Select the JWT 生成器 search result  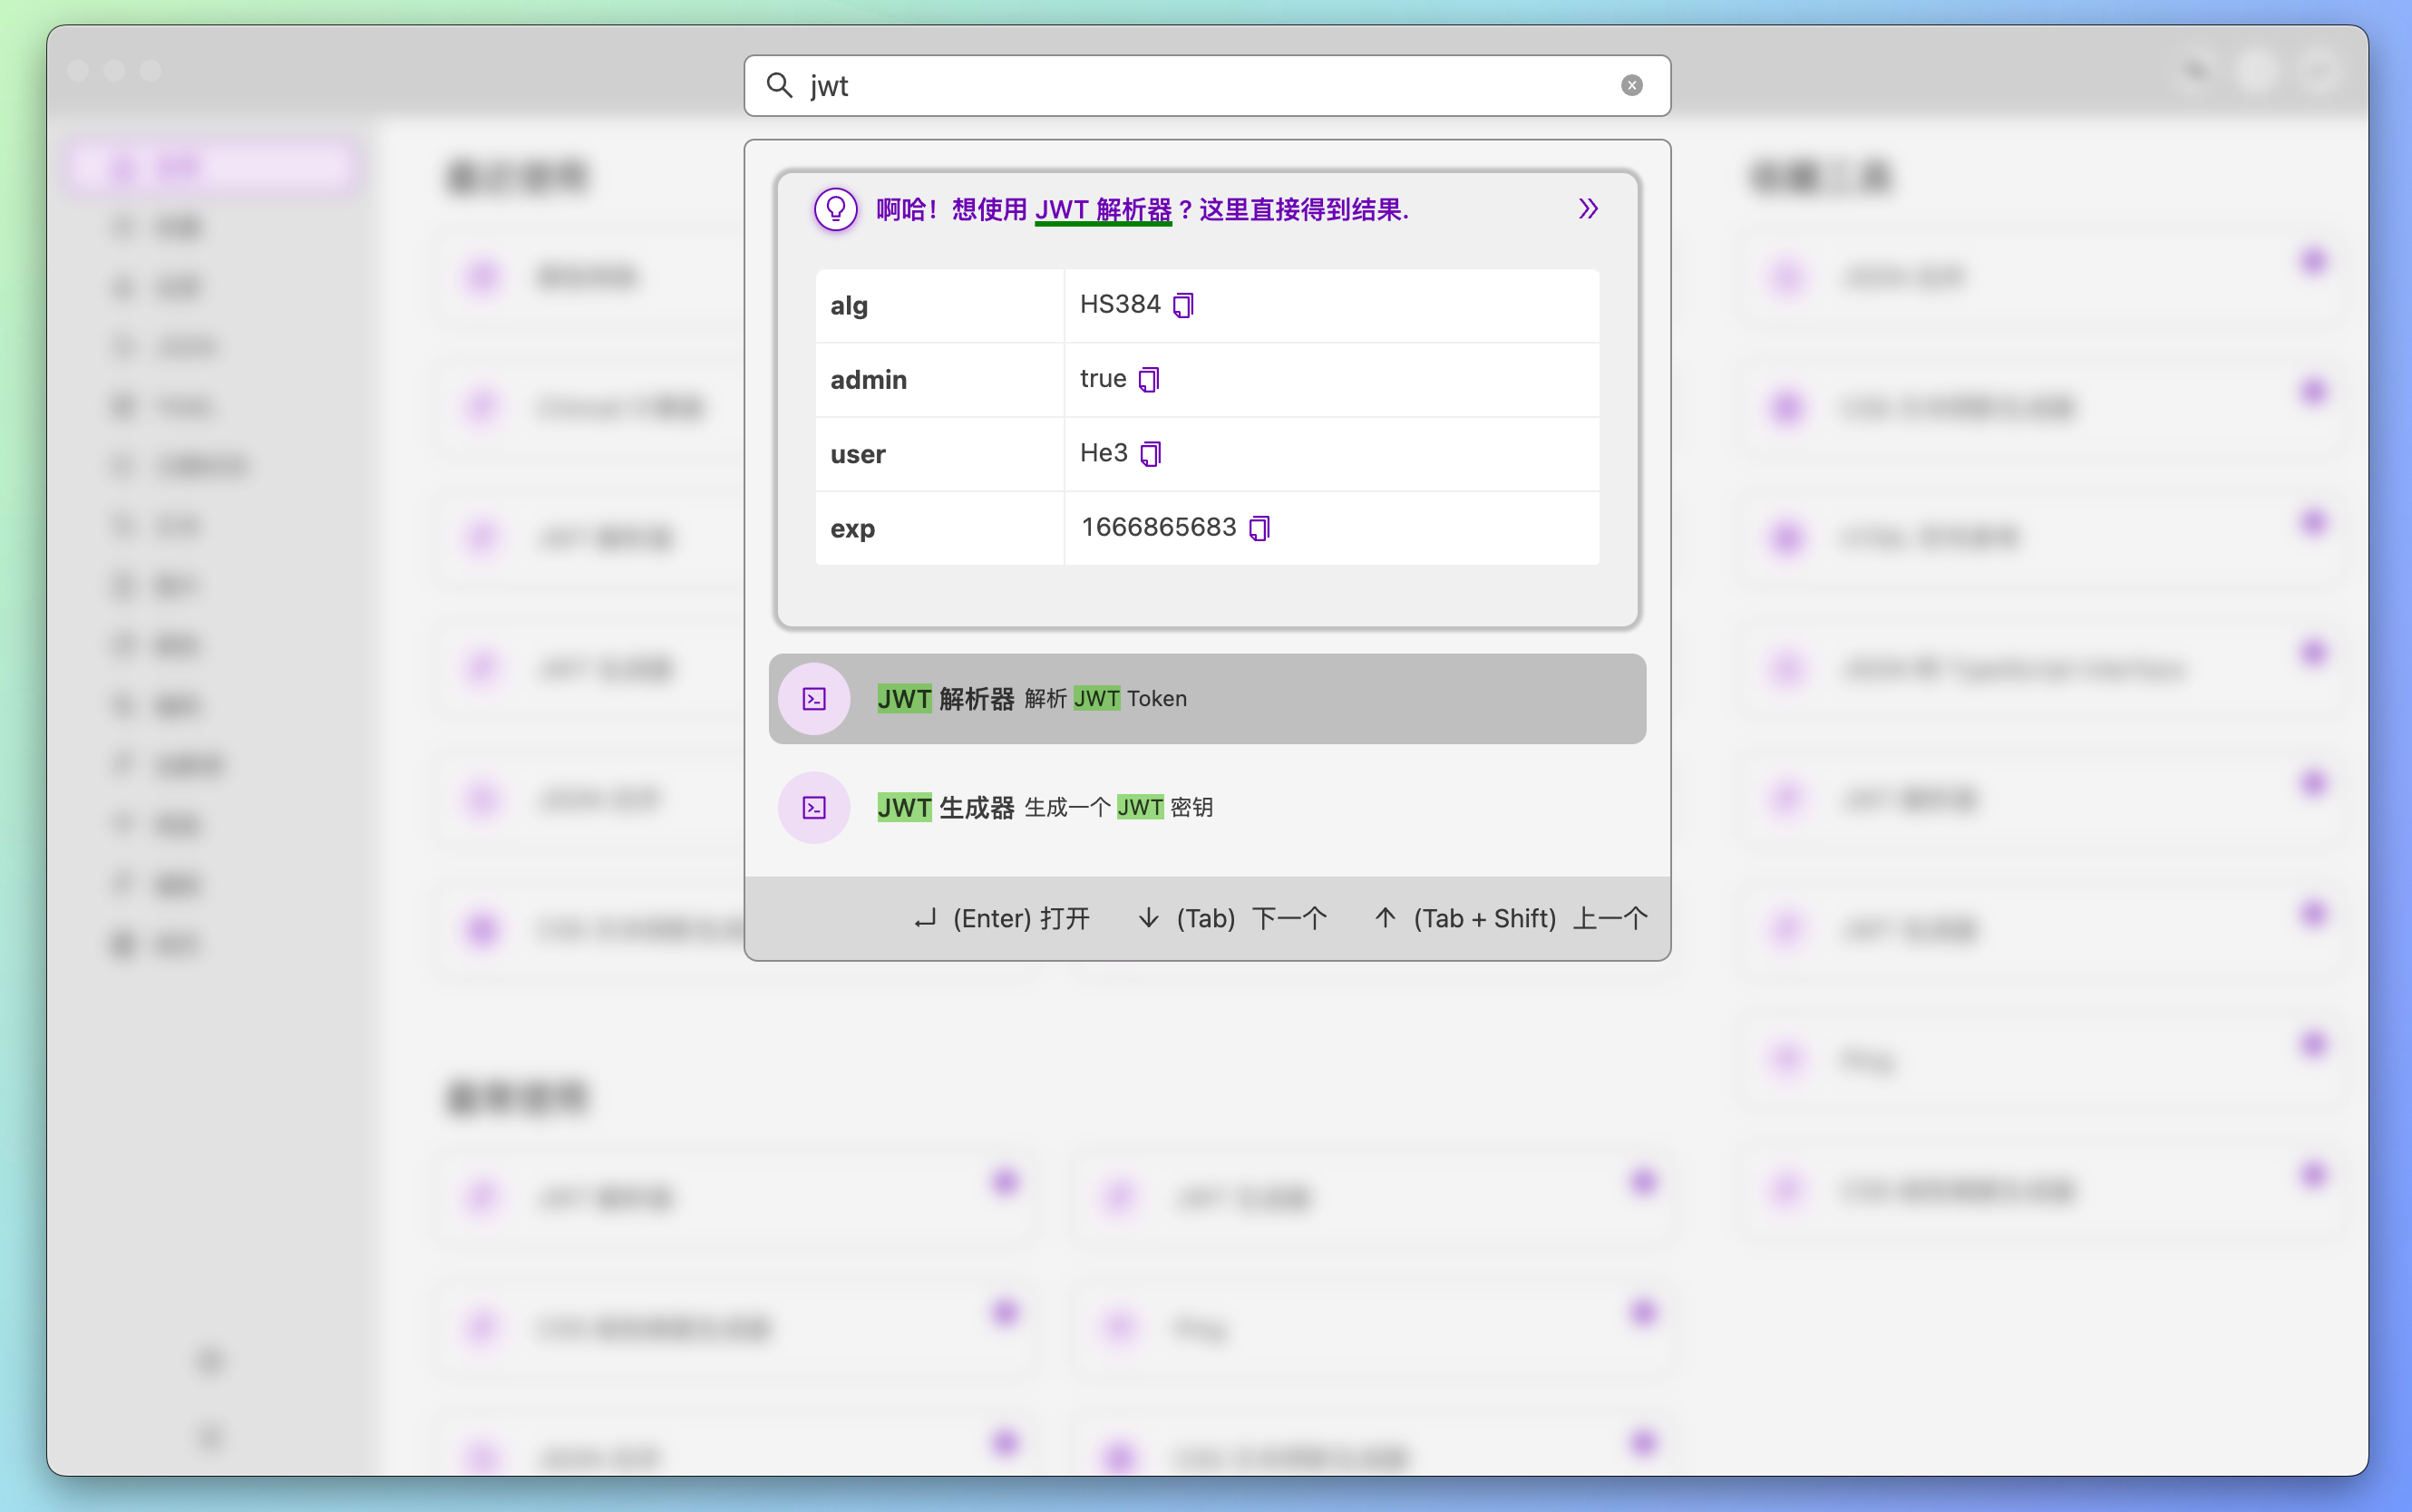pos(1206,807)
